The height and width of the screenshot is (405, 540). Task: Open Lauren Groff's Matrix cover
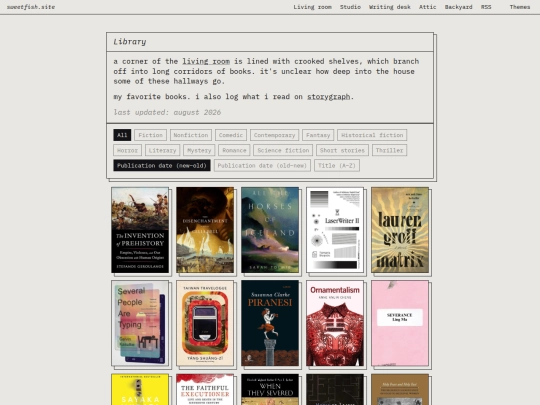coord(400,230)
